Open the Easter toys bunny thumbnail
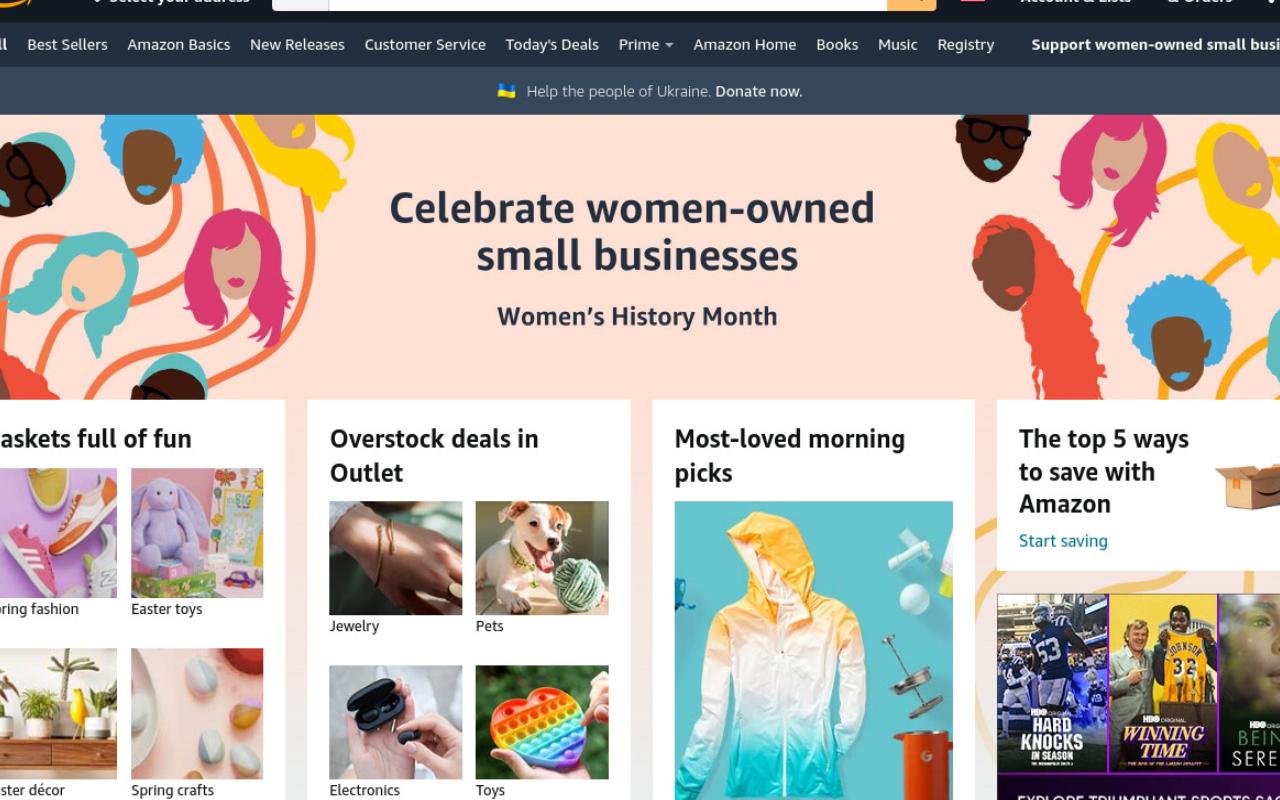 coord(197,533)
